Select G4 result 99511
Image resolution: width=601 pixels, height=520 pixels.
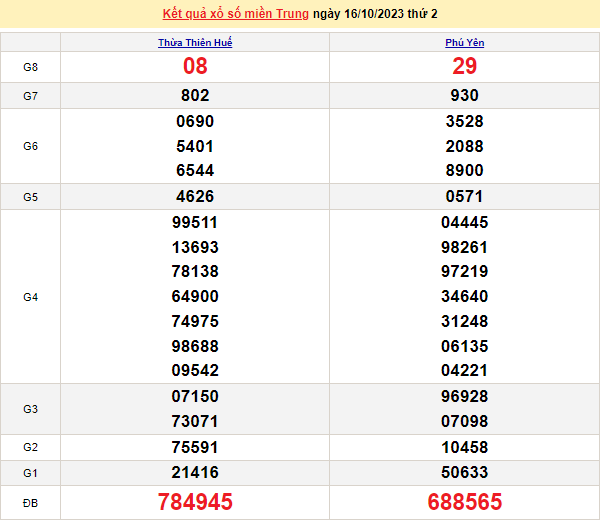[x=195, y=223]
